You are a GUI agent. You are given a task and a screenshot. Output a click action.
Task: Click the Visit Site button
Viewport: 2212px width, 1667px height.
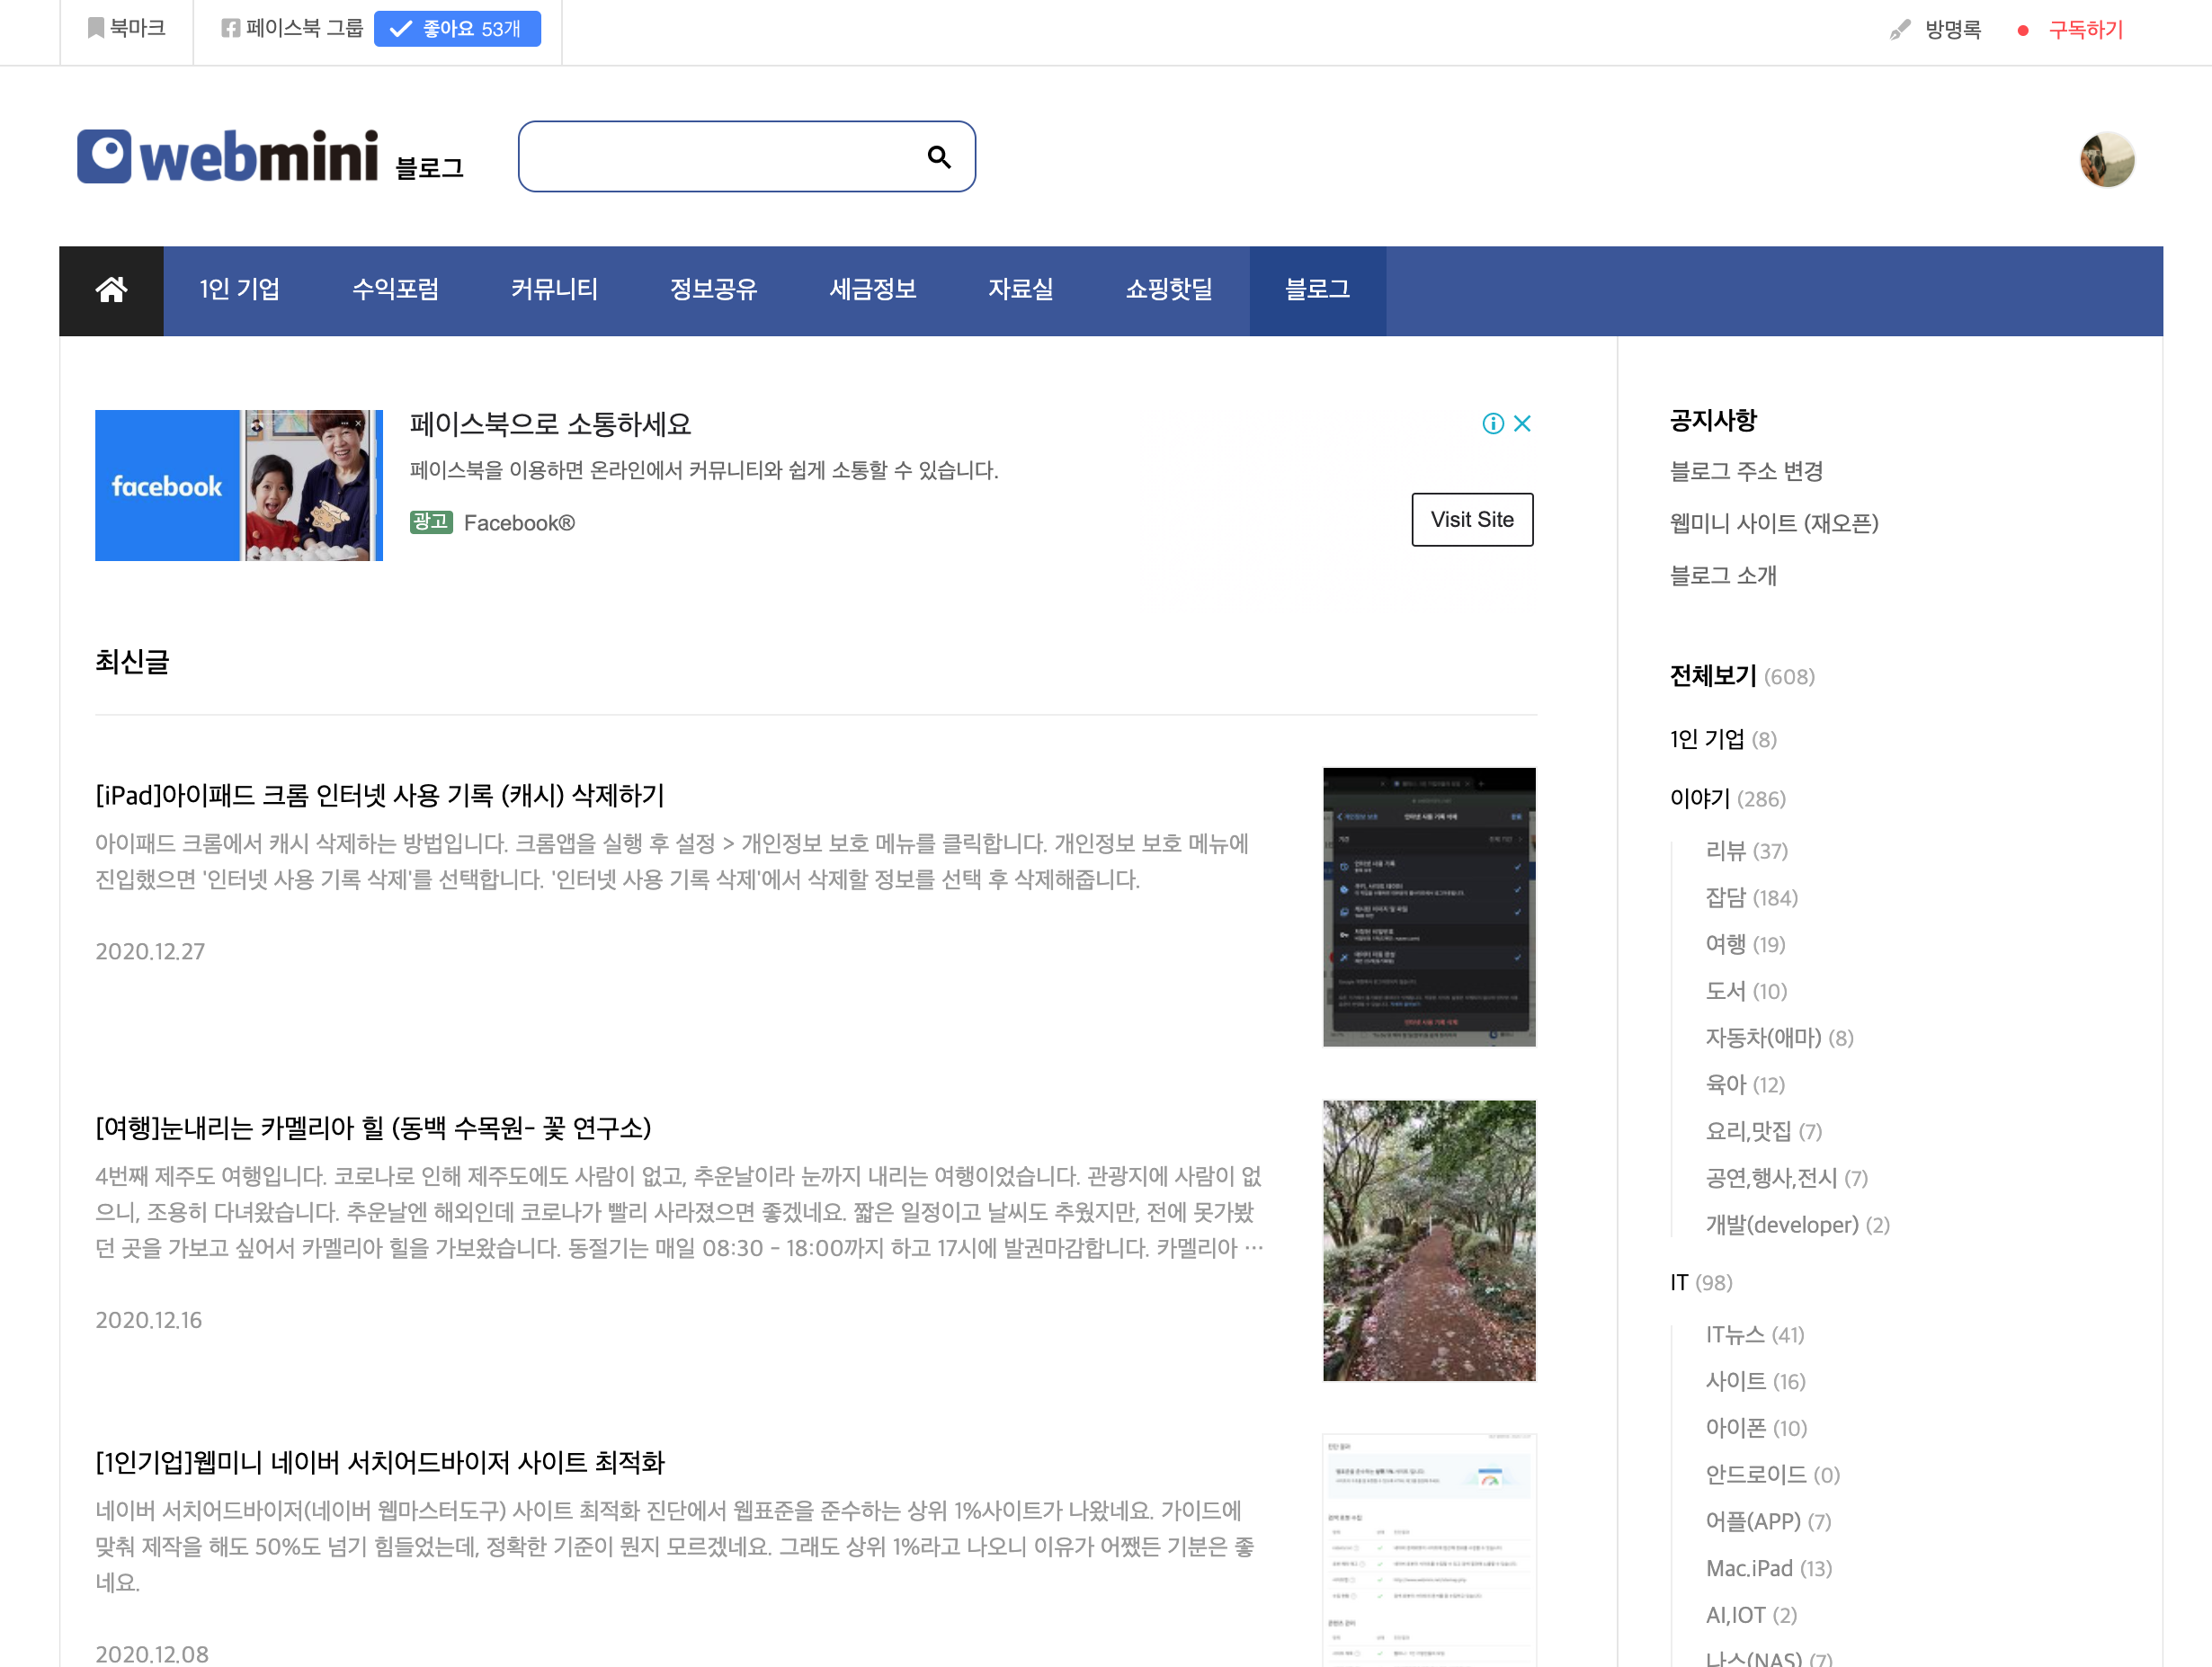tap(1471, 520)
